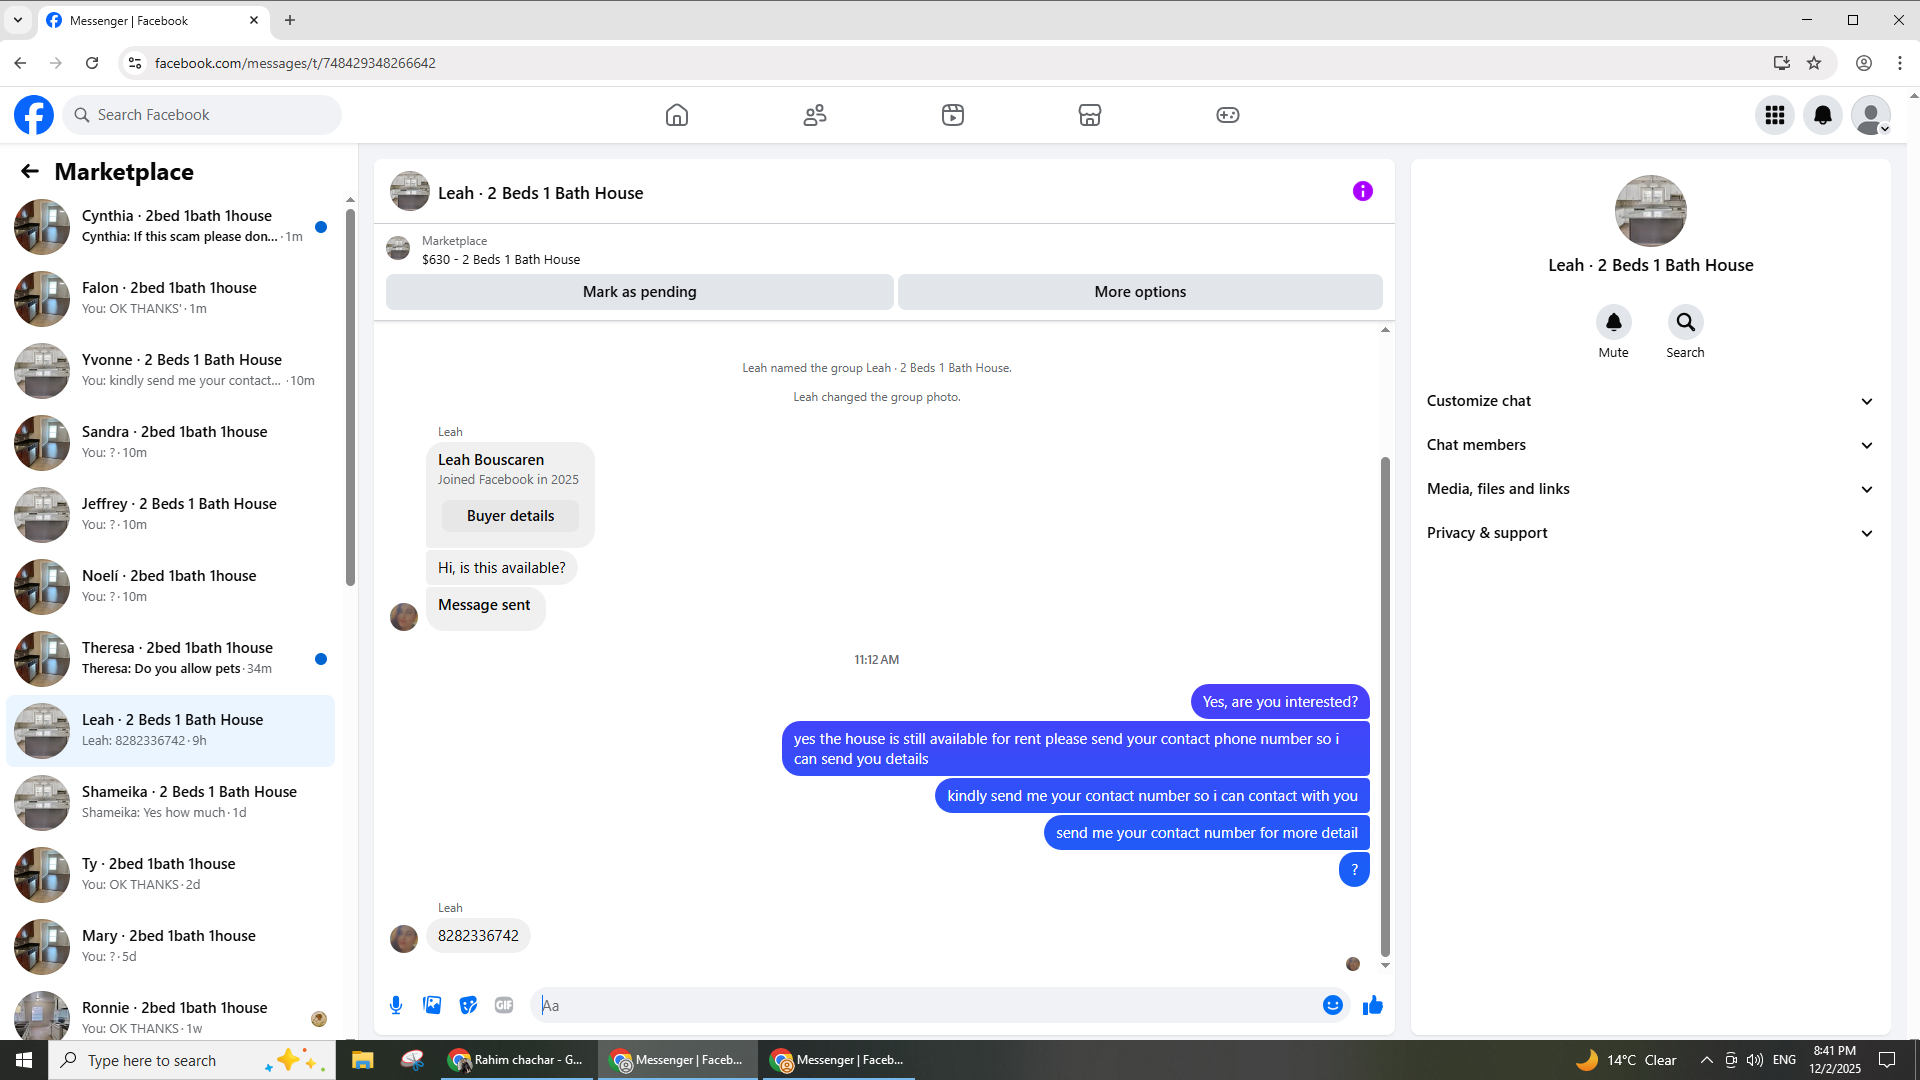The height and width of the screenshot is (1080, 1920).
Task: Open Facebook notifications bell
Action: click(1822, 115)
